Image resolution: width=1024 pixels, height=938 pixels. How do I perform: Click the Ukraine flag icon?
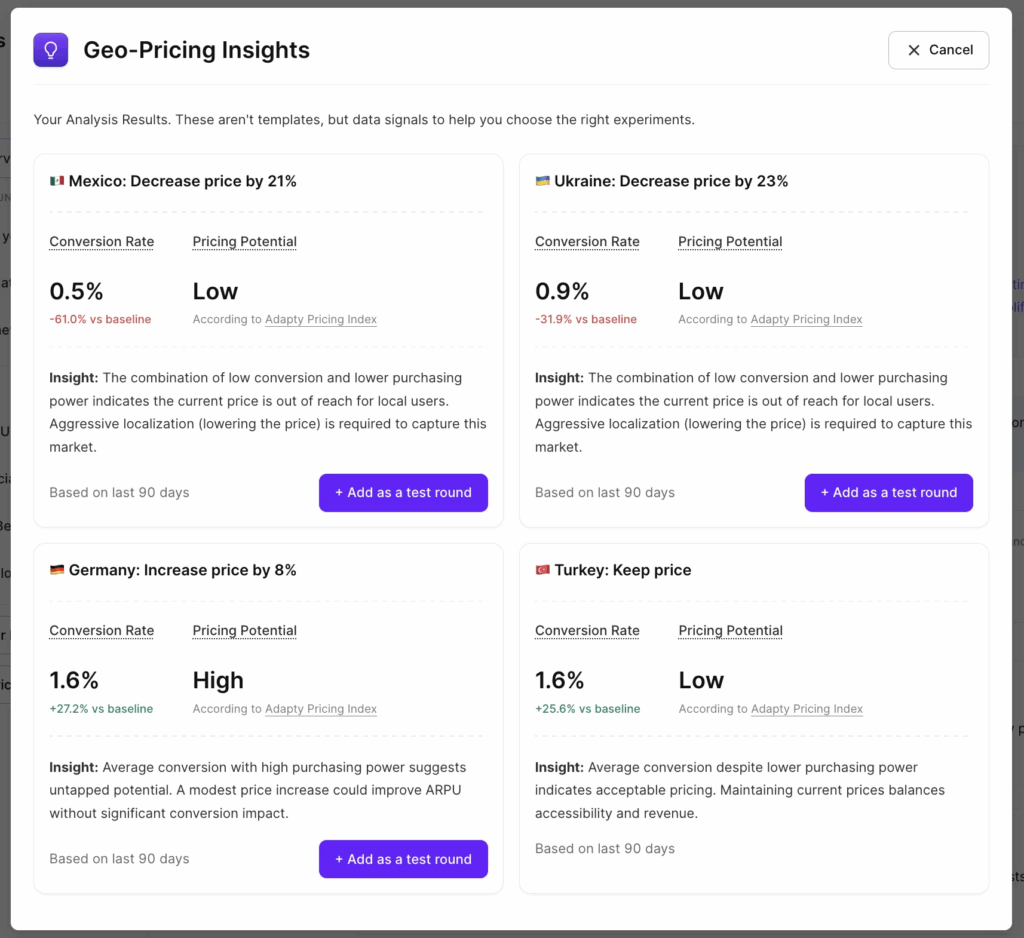pyautogui.click(x=542, y=181)
